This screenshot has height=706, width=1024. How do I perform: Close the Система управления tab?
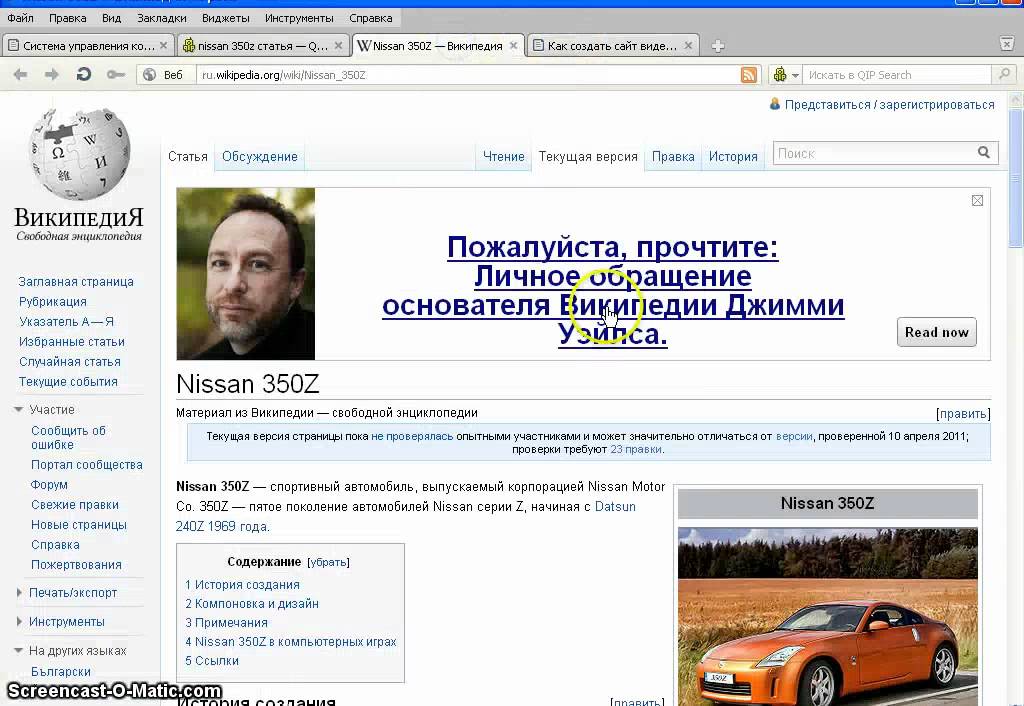163,45
